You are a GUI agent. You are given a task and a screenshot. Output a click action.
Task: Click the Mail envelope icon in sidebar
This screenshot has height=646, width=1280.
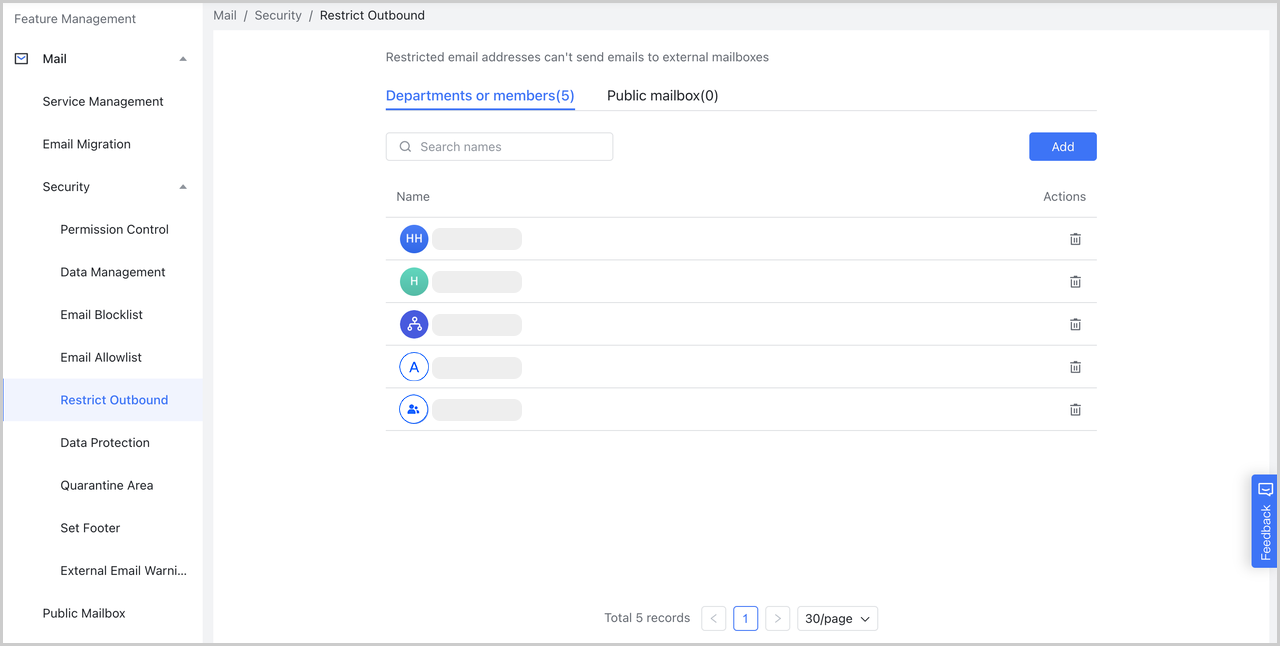click(20, 58)
